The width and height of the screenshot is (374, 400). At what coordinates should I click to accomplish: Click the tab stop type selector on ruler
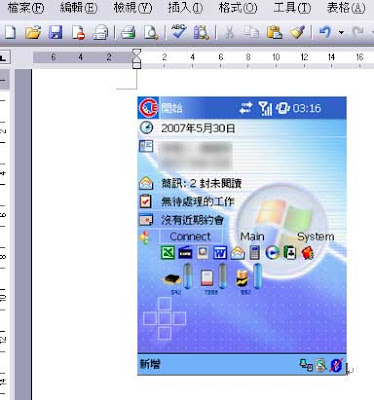[4, 58]
